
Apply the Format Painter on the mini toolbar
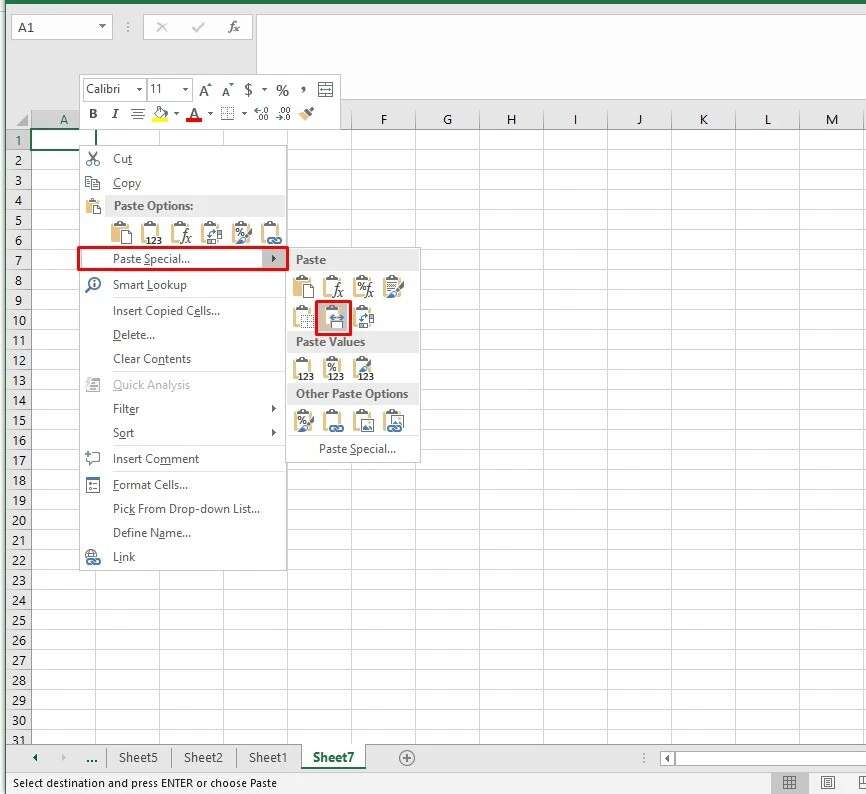pos(306,114)
